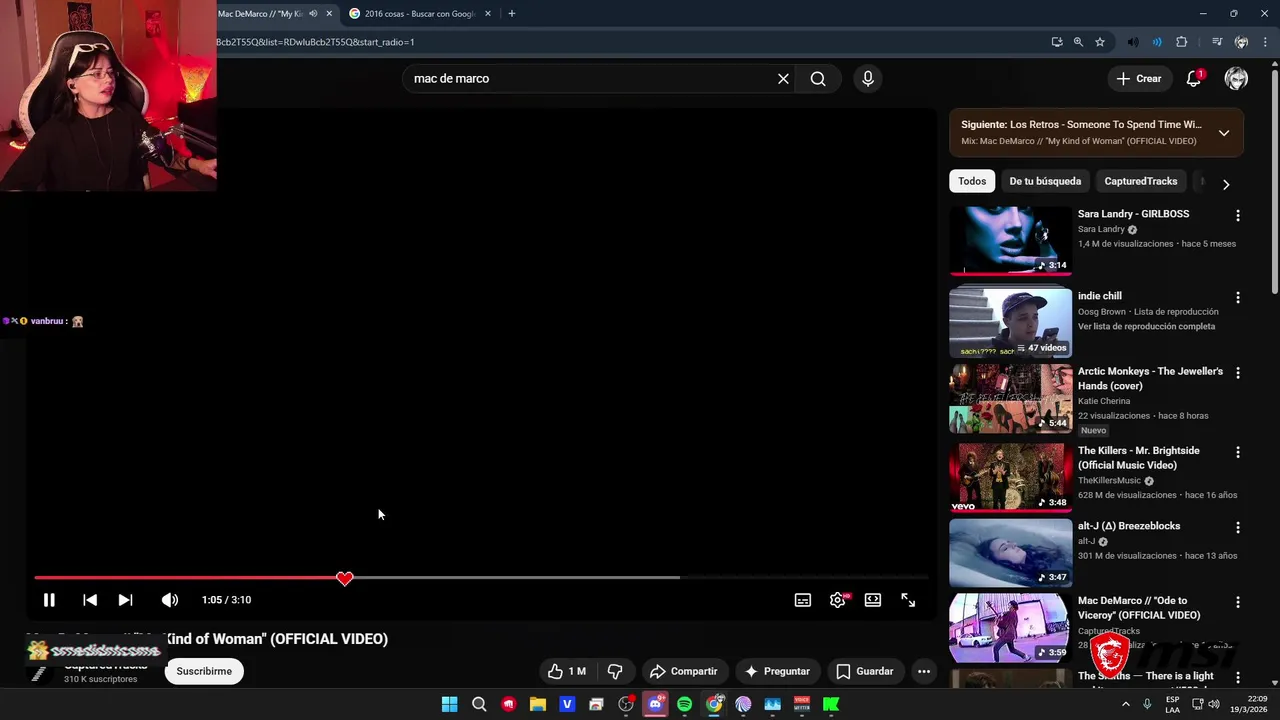Toggle subtitles in the video player
The image size is (1280, 720).
click(803, 600)
